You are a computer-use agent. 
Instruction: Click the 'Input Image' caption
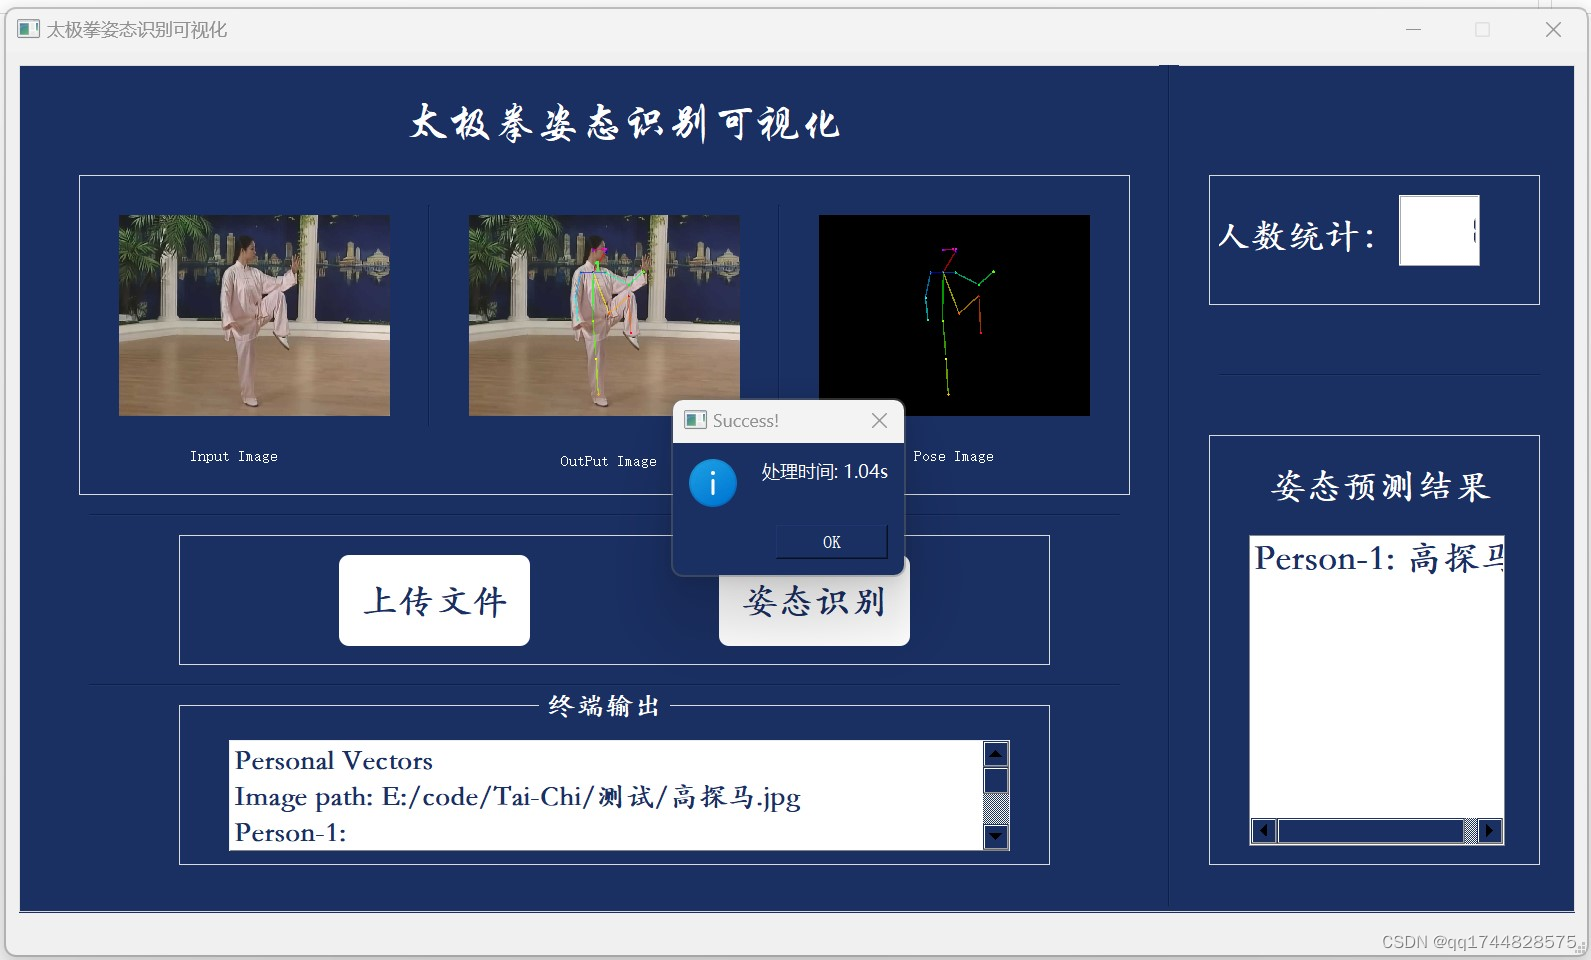(x=234, y=456)
